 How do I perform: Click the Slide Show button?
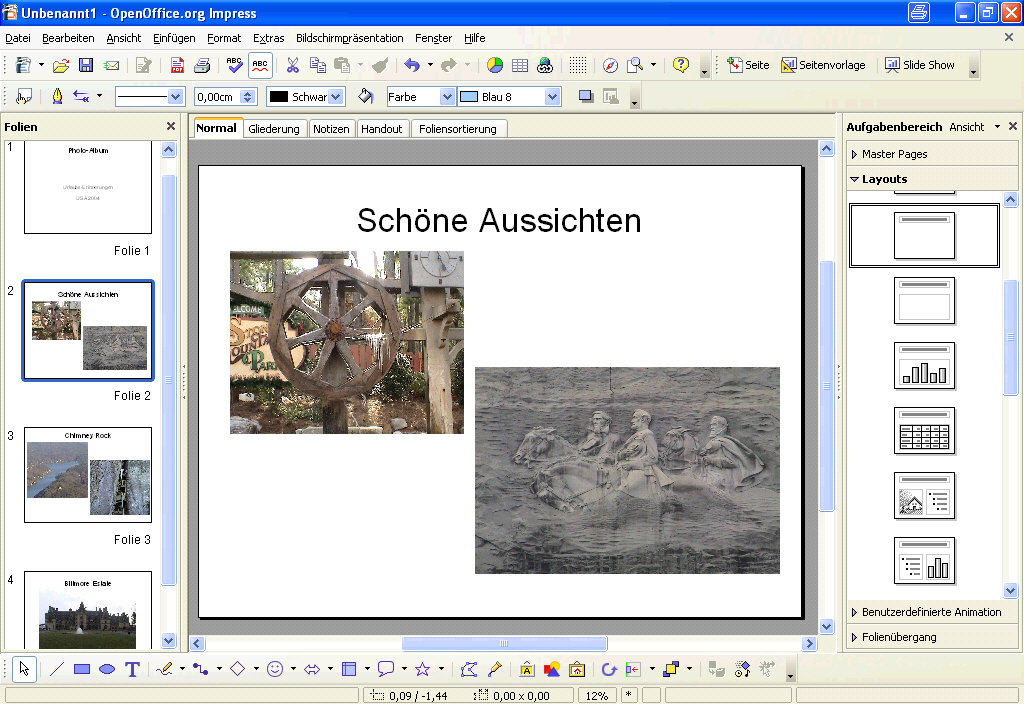920,65
